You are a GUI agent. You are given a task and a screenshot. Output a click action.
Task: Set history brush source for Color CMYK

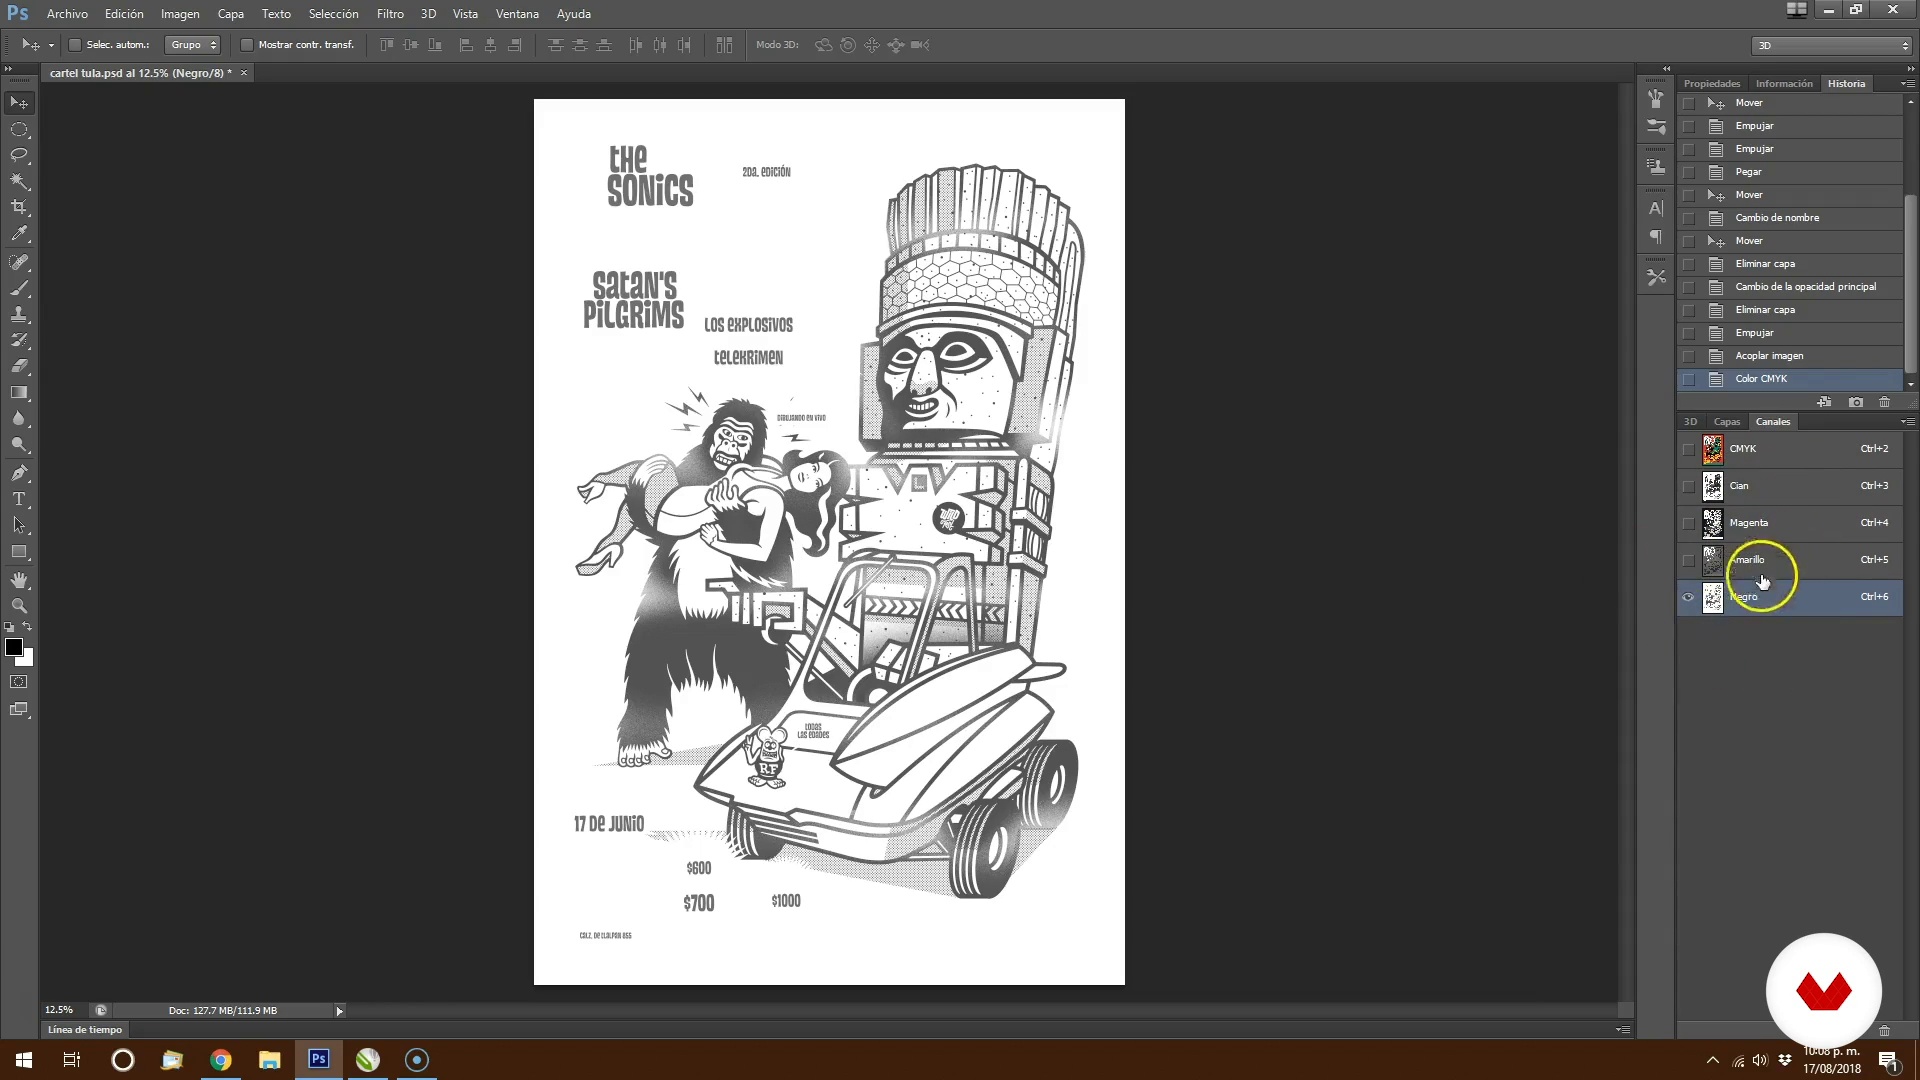(x=1689, y=379)
